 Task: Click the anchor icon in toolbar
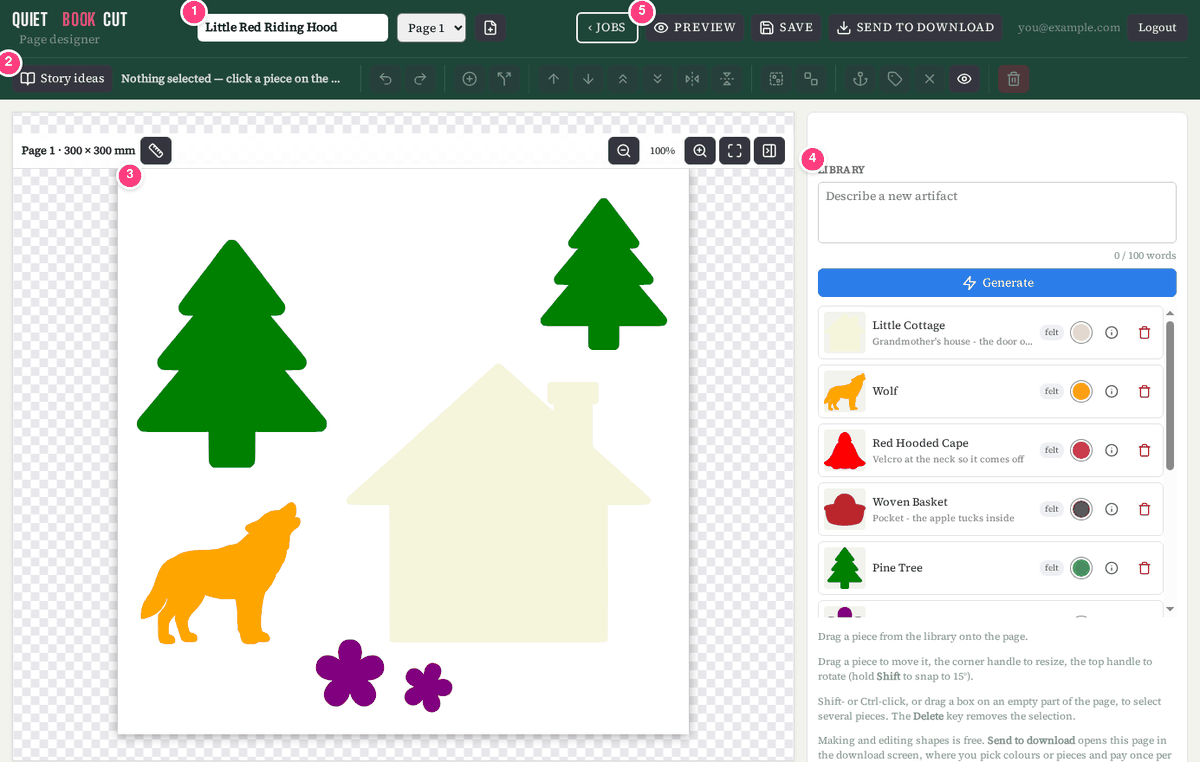[859, 78]
